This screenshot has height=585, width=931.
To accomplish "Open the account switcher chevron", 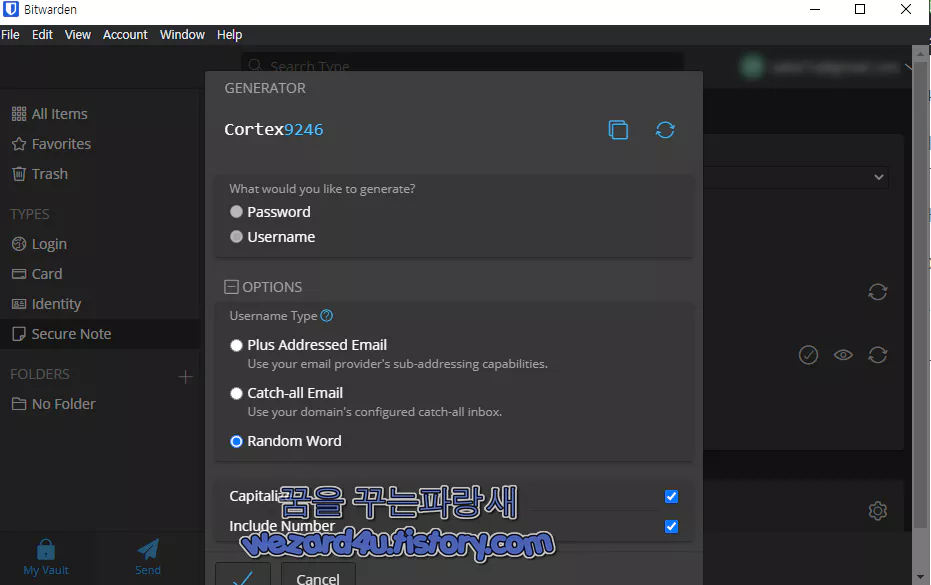I will [x=908, y=67].
